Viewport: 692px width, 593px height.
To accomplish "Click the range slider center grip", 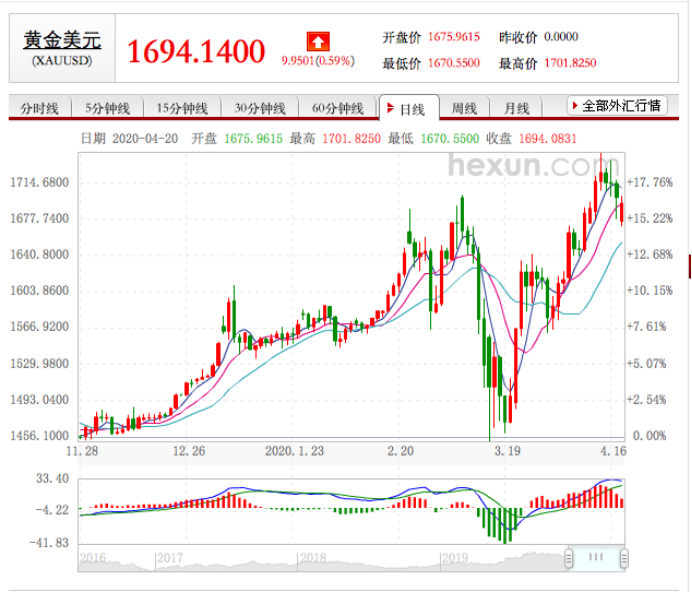I will click(x=596, y=557).
